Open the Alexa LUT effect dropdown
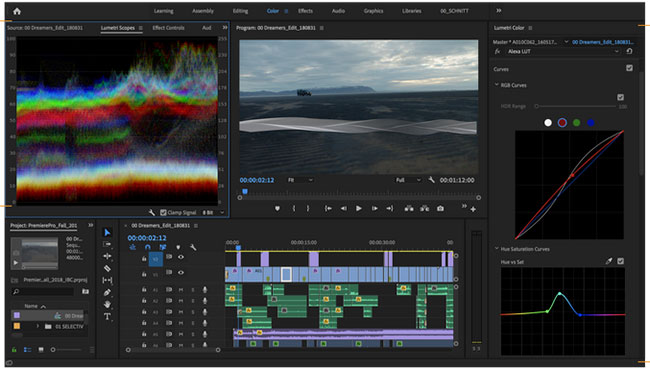The height and width of the screenshot is (370, 650). pyautogui.click(x=563, y=51)
